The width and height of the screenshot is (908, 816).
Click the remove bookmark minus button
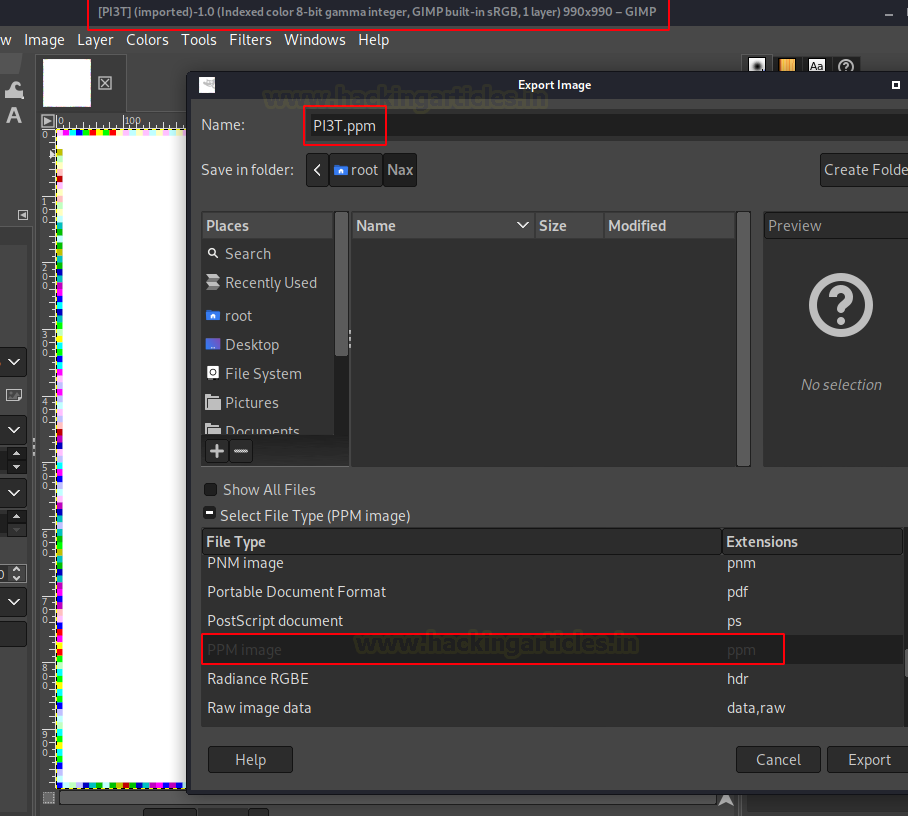(x=241, y=451)
